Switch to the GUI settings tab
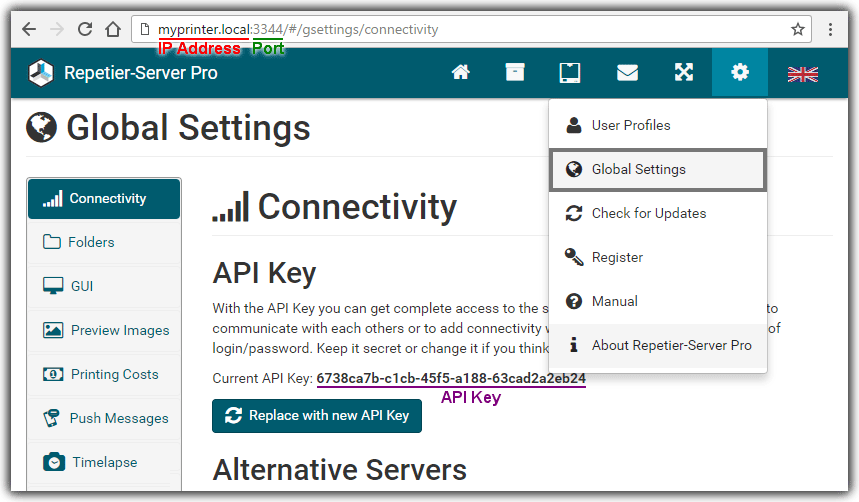Screen dimensions: 859x502 point(104,286)
